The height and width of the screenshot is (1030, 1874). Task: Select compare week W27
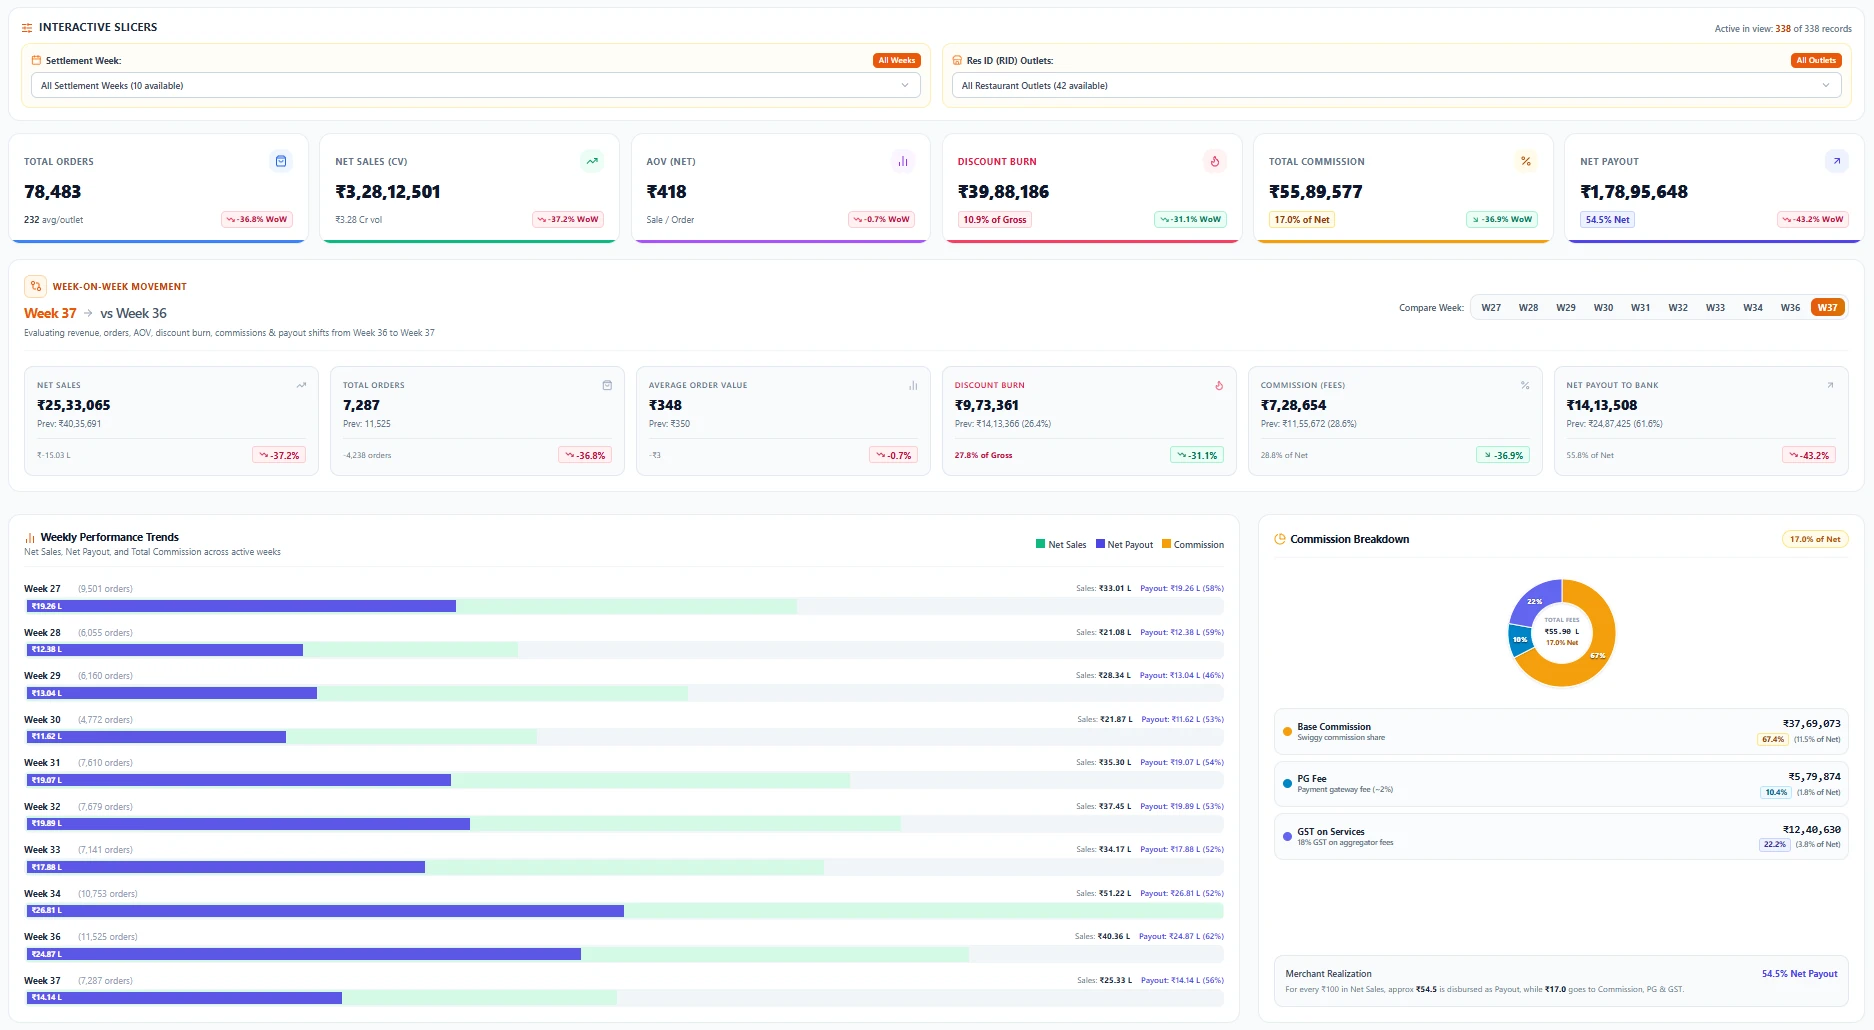click(x=1491, y=308)
